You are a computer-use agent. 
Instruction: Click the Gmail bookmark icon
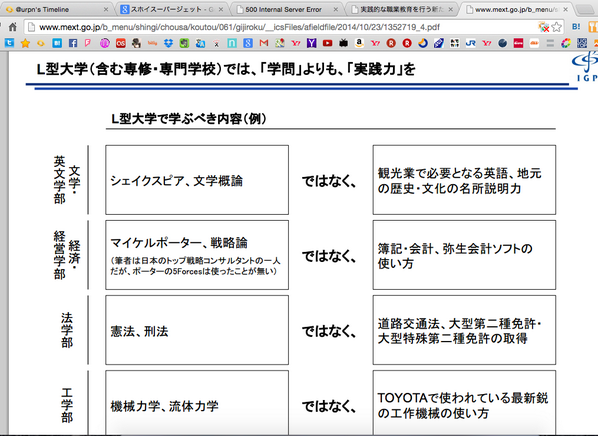[264, 43]
